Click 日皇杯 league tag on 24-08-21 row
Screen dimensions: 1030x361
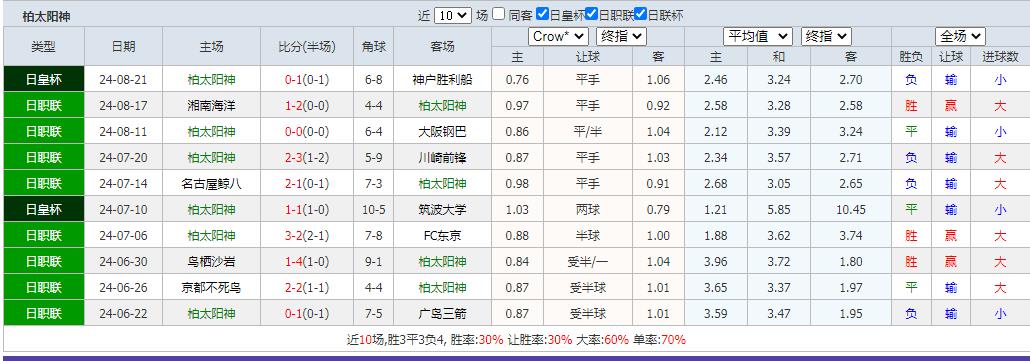[x=44, y=79]
